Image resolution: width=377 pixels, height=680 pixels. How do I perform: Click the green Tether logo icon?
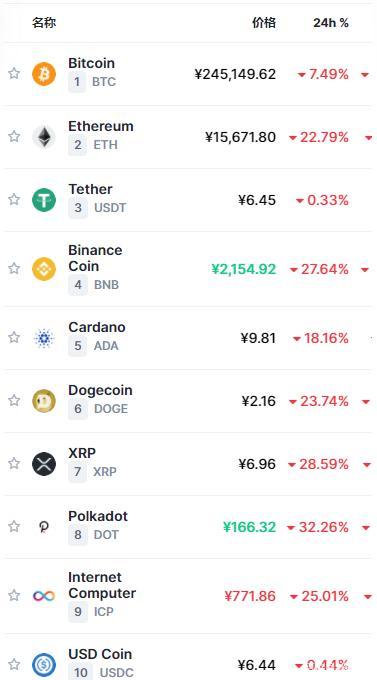tap(44, 200)
